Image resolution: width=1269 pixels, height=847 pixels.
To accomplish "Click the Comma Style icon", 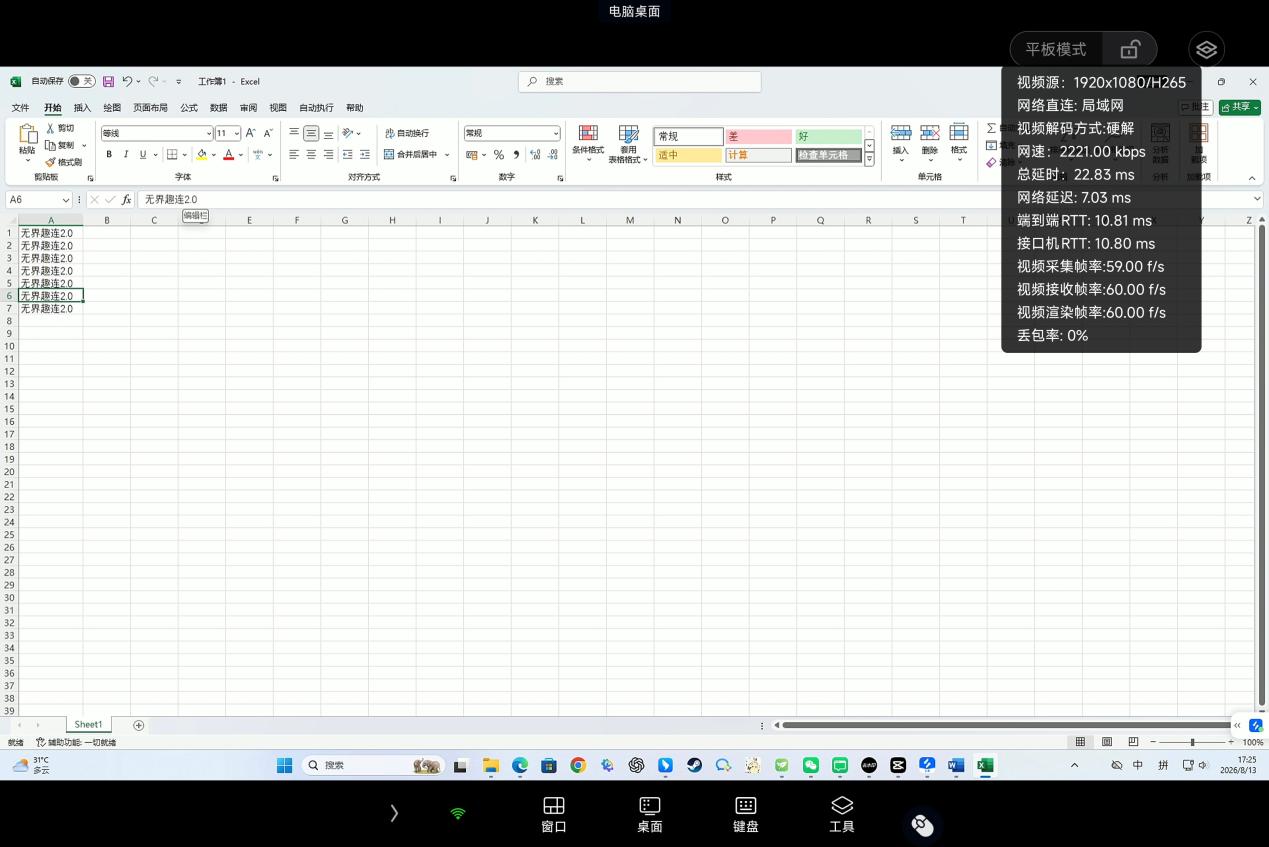I will coord(516,155).
